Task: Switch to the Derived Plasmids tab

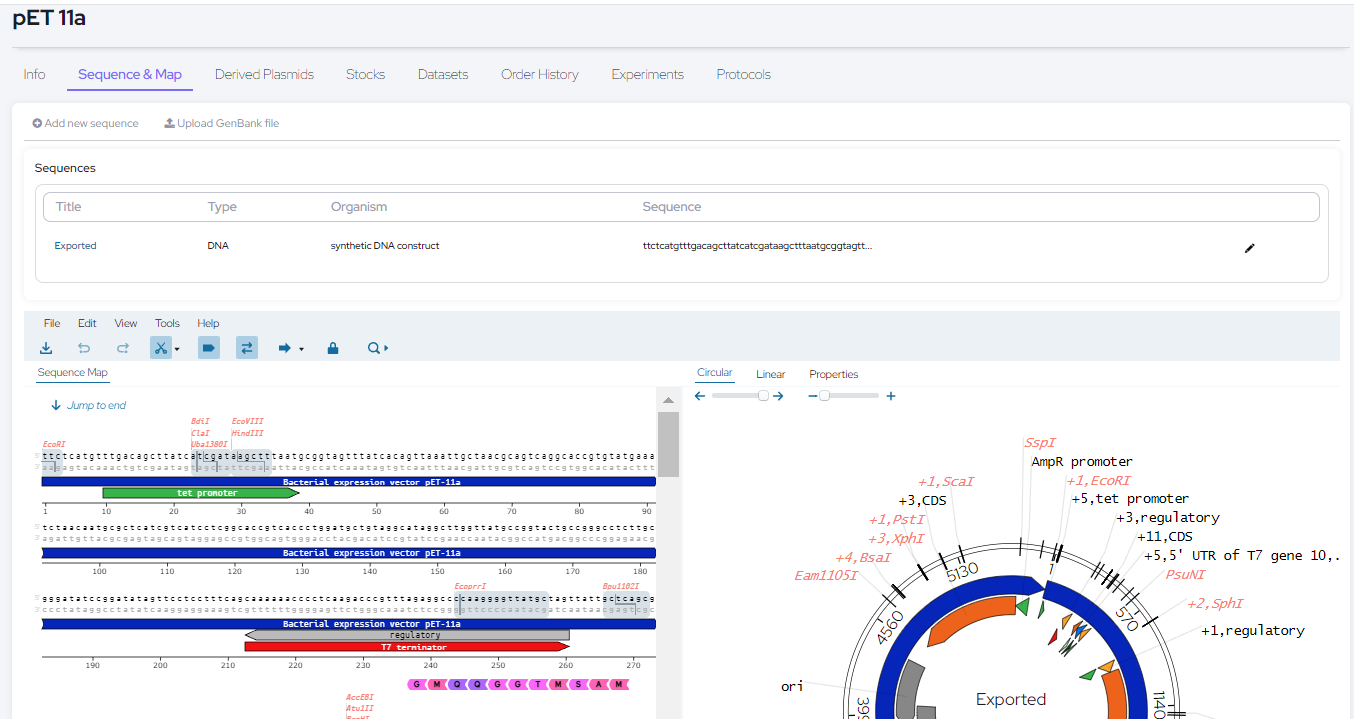Action: point(264,75)
